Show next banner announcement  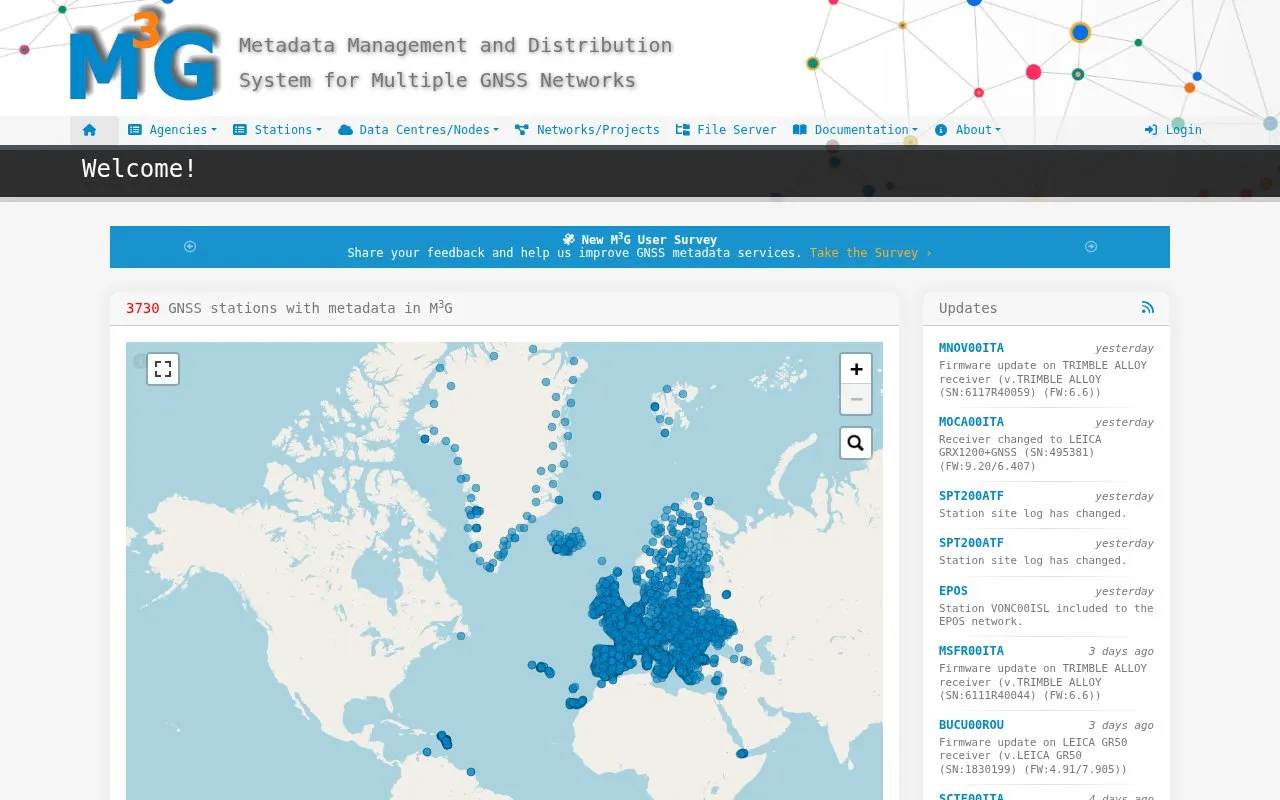point(1091,247)
